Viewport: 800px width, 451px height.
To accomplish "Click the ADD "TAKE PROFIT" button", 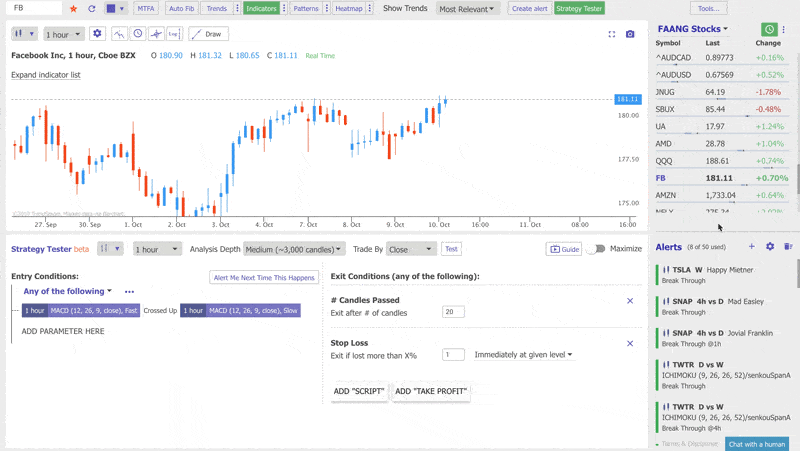I will pyautogui.click(x=431, y=391).
